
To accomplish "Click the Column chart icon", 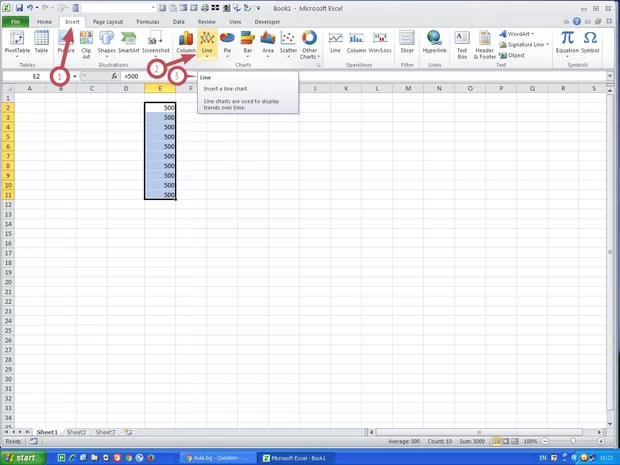I will [x=186, y=42].
